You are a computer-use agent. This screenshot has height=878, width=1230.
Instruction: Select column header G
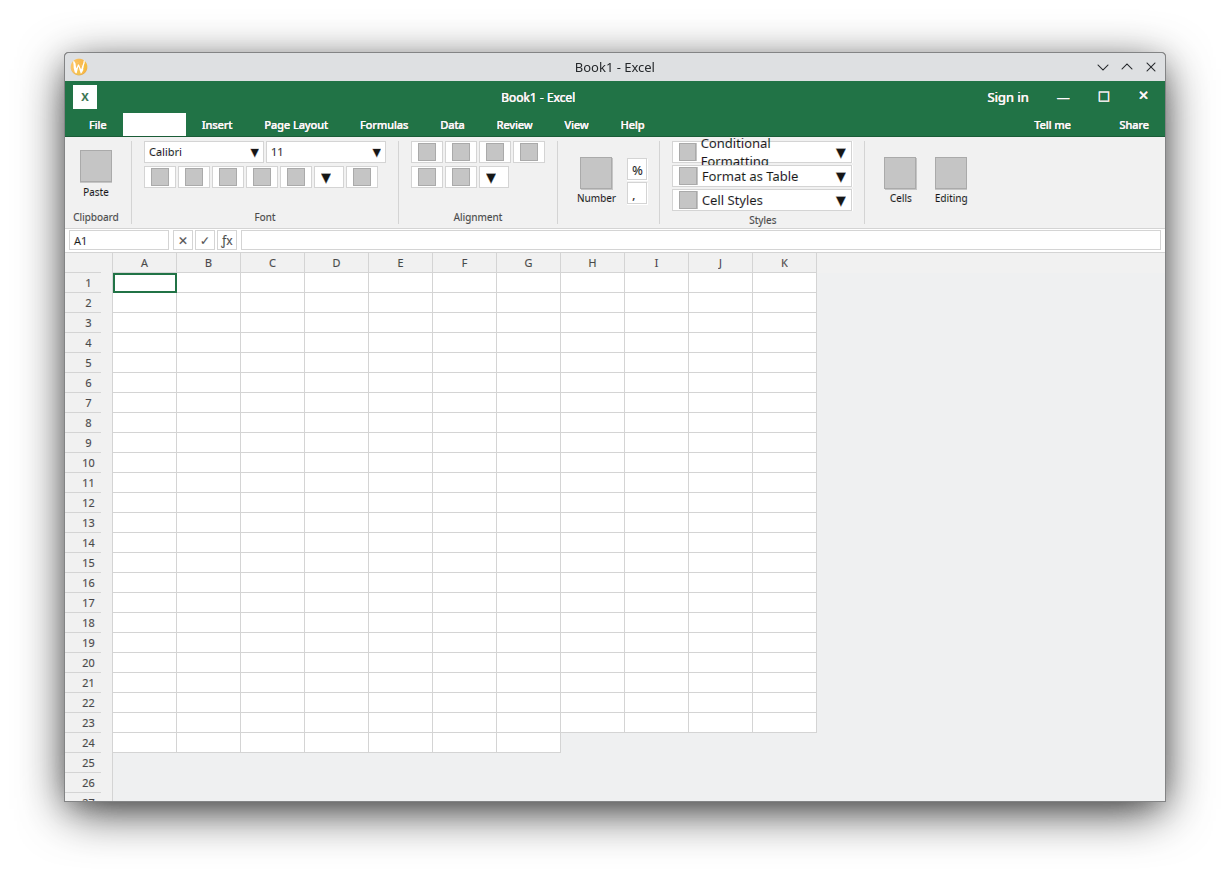pyautogui.click(x=529, y=263)
